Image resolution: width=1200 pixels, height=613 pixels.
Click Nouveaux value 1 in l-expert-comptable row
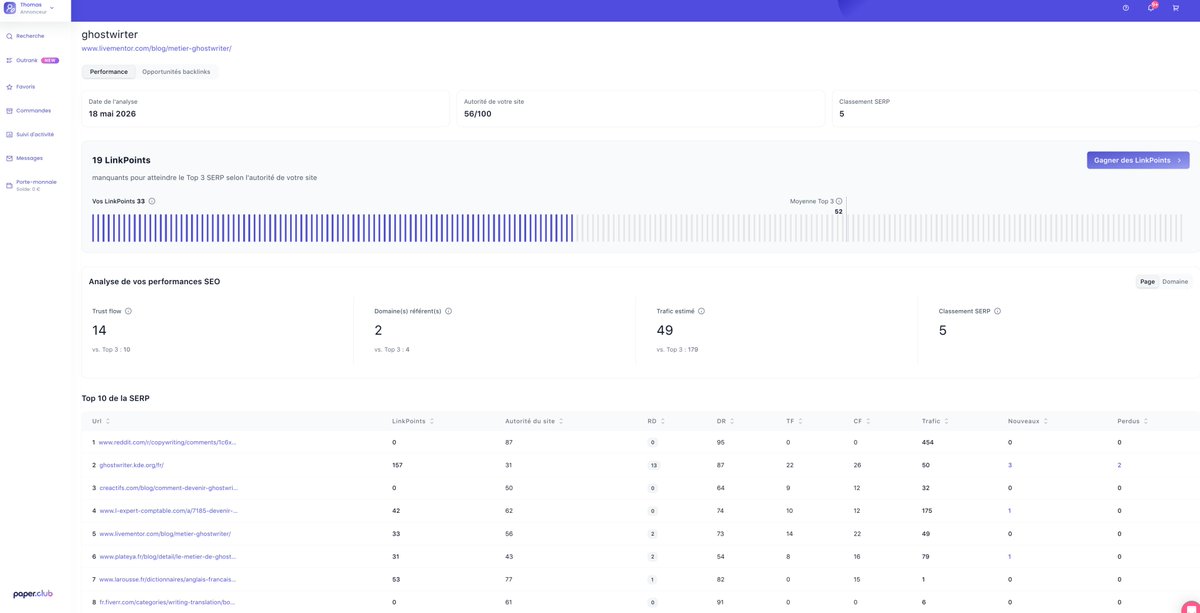click(1009, 511)
